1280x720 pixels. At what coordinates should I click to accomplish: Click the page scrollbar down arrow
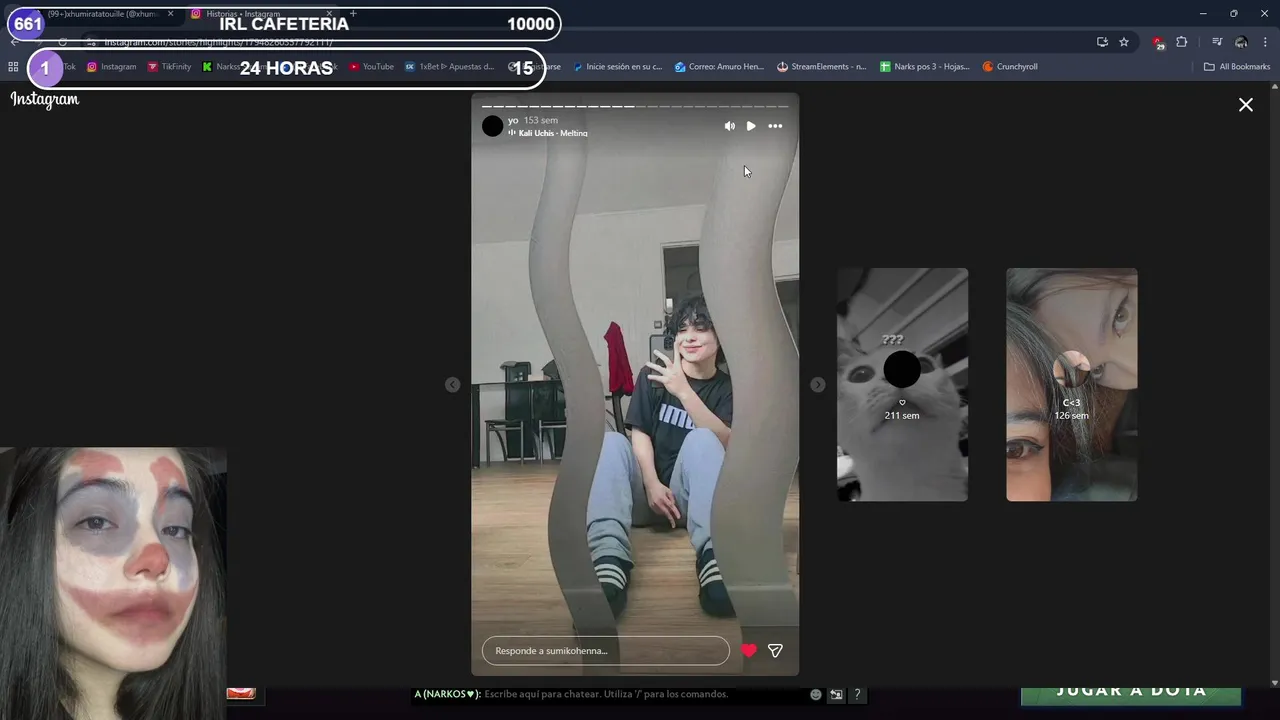[x=1274, y=683]
